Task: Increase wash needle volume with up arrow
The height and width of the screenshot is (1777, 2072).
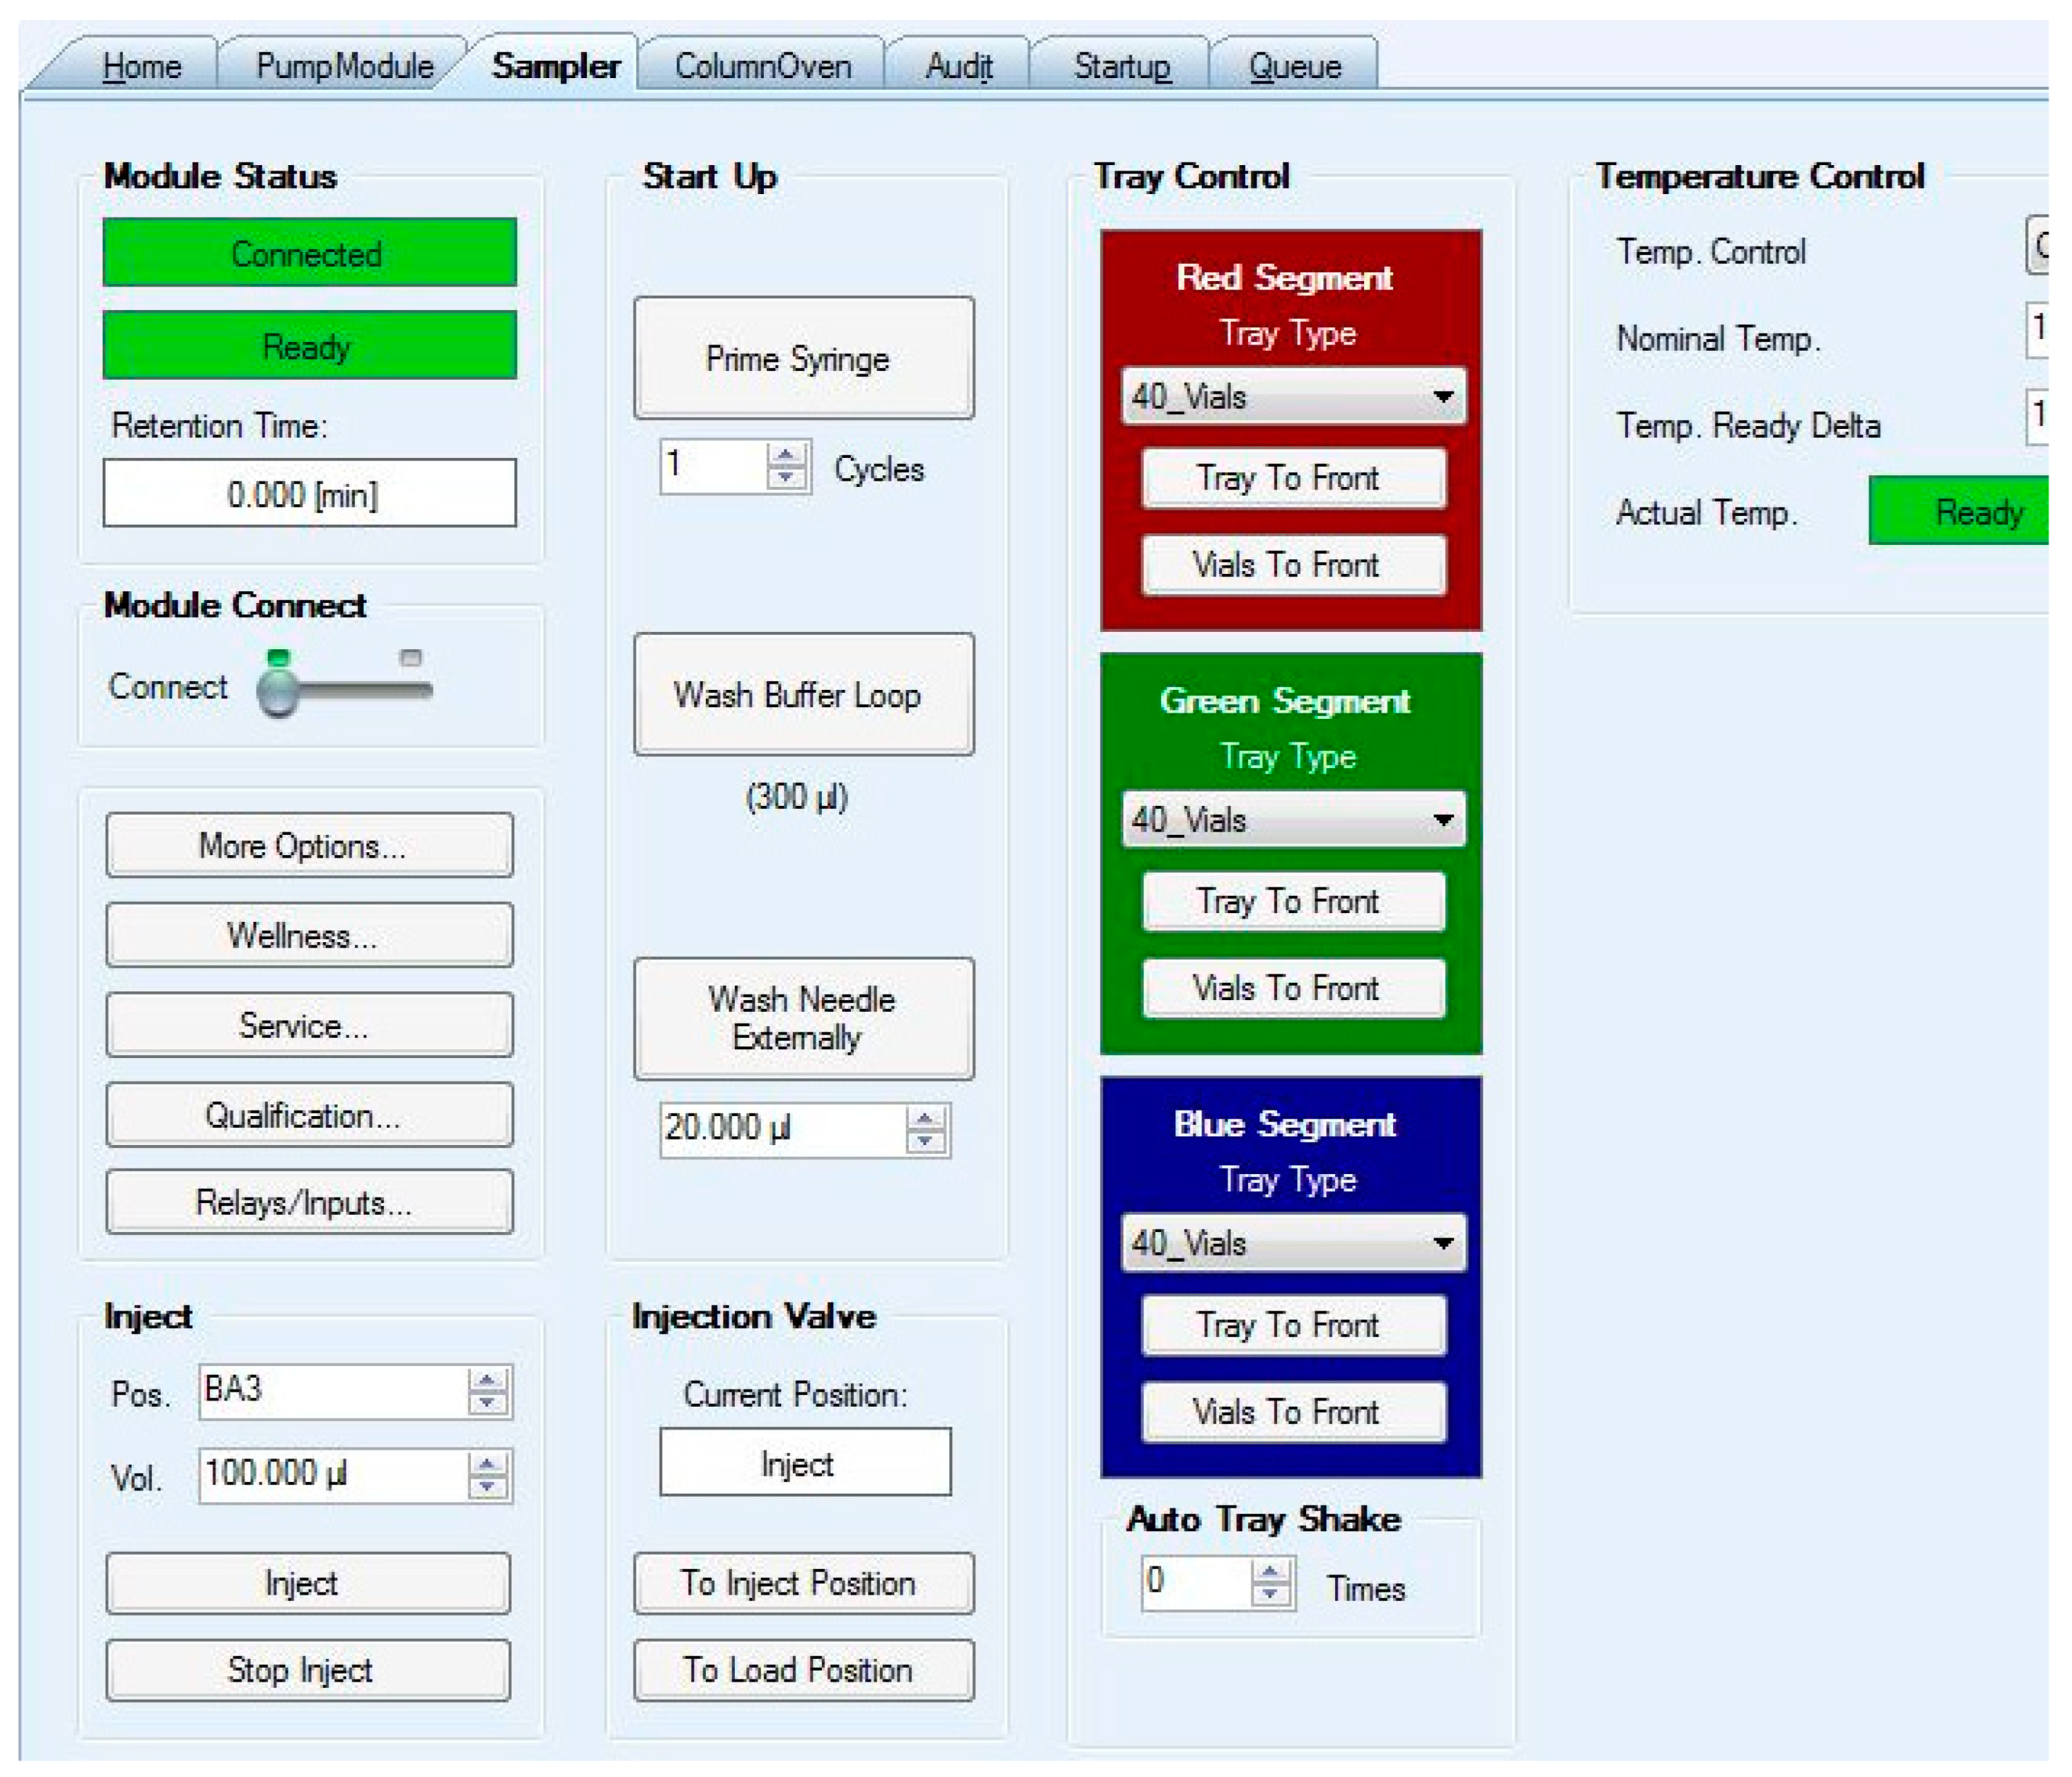Action: pos(925,1119)
